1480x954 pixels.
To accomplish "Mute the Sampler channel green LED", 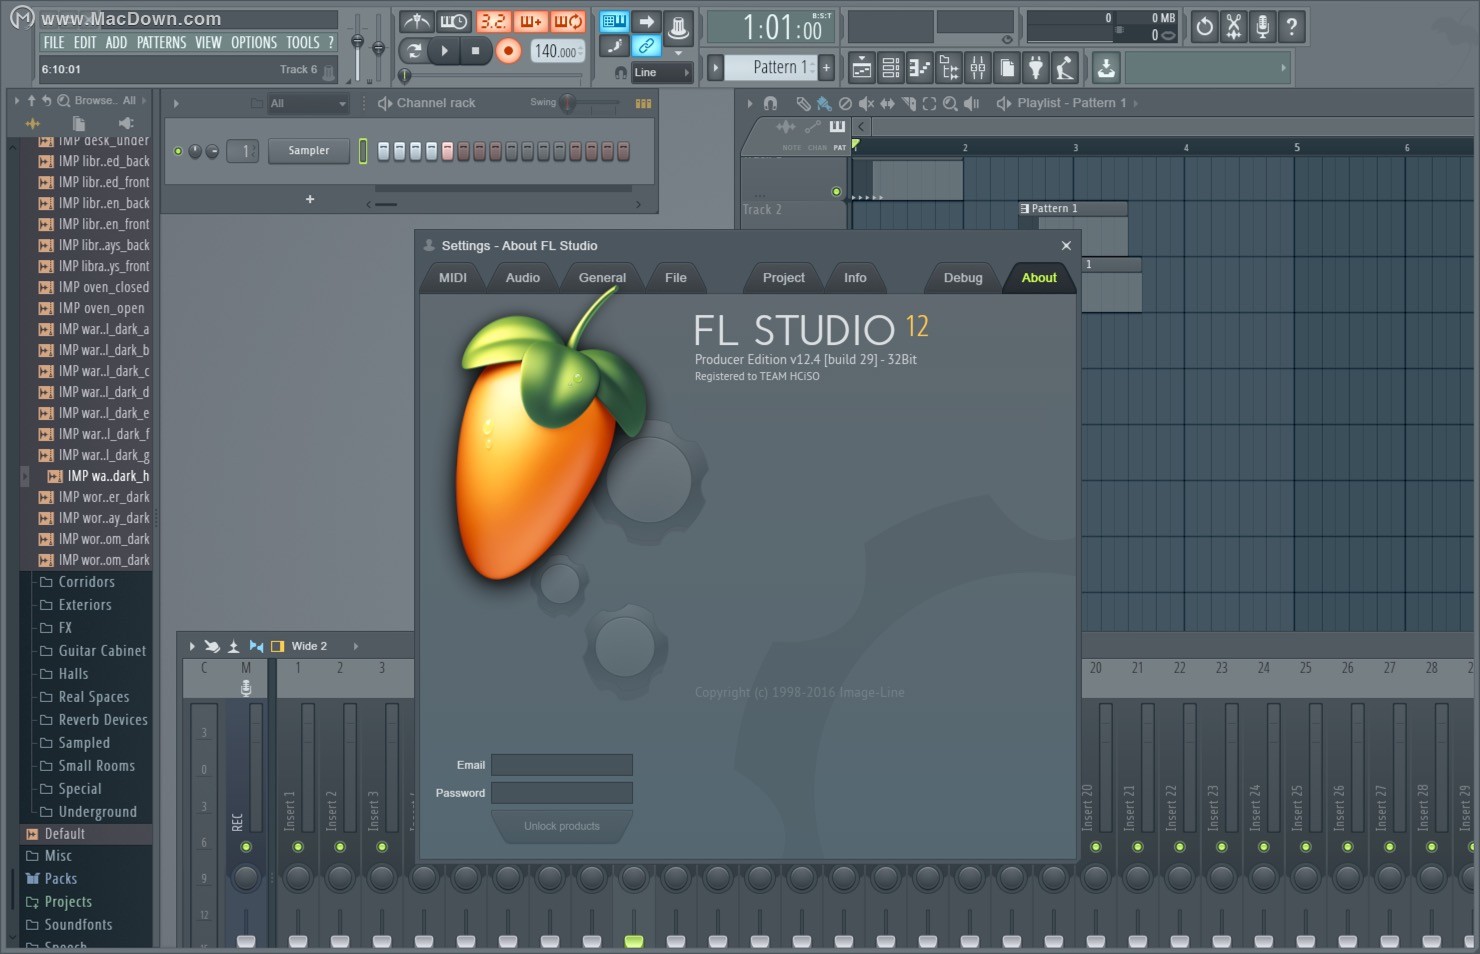I will (178, 151).
